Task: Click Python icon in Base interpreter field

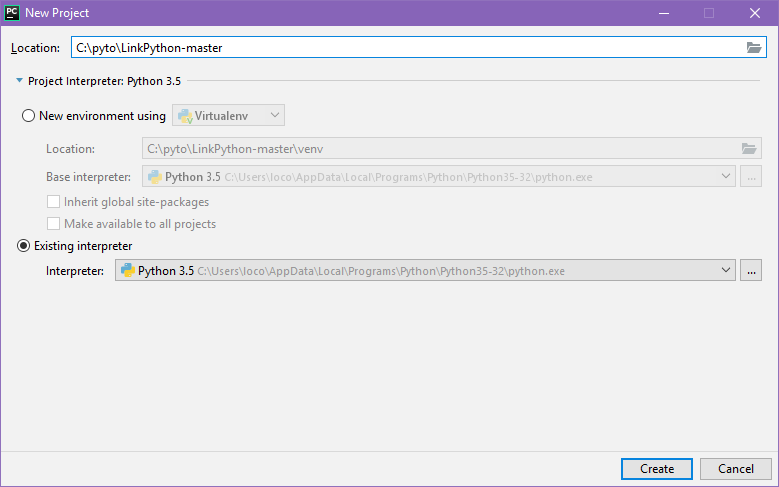Action: [155, 177]
